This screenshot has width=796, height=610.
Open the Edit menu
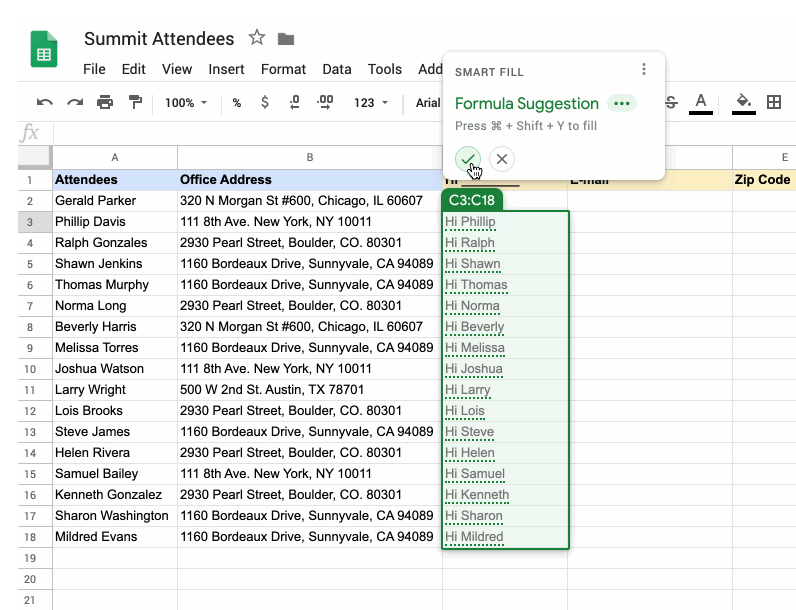click(x=134, y=69)
